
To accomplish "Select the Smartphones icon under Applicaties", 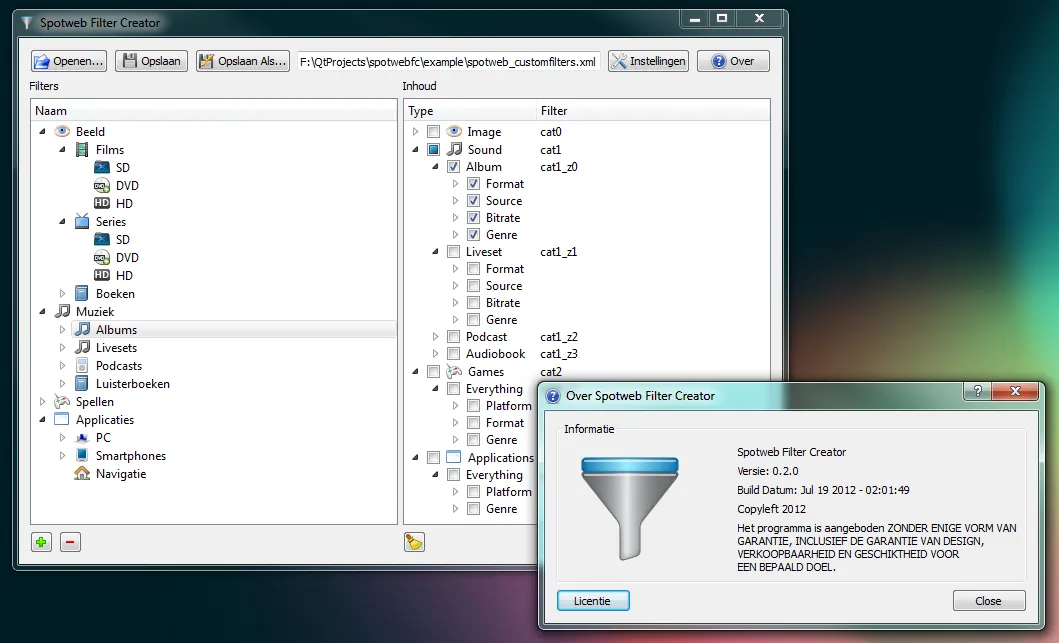I will (x=84, y=455).
